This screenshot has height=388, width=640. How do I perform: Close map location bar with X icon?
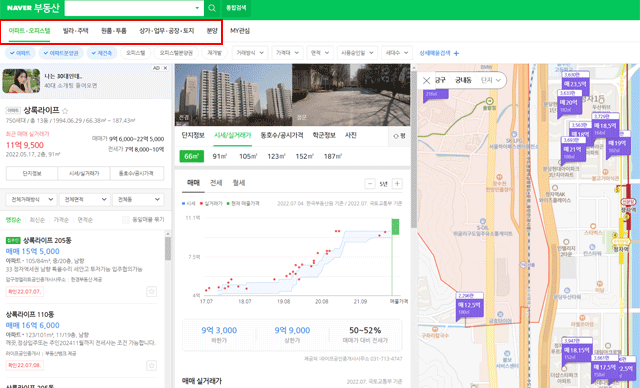point(426,80)
